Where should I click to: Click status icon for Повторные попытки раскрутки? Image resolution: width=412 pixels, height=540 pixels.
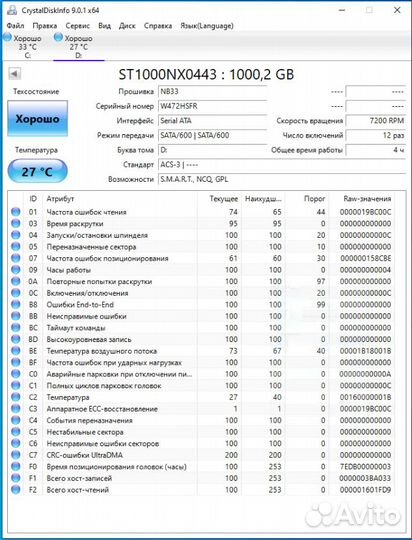point(16,281)
